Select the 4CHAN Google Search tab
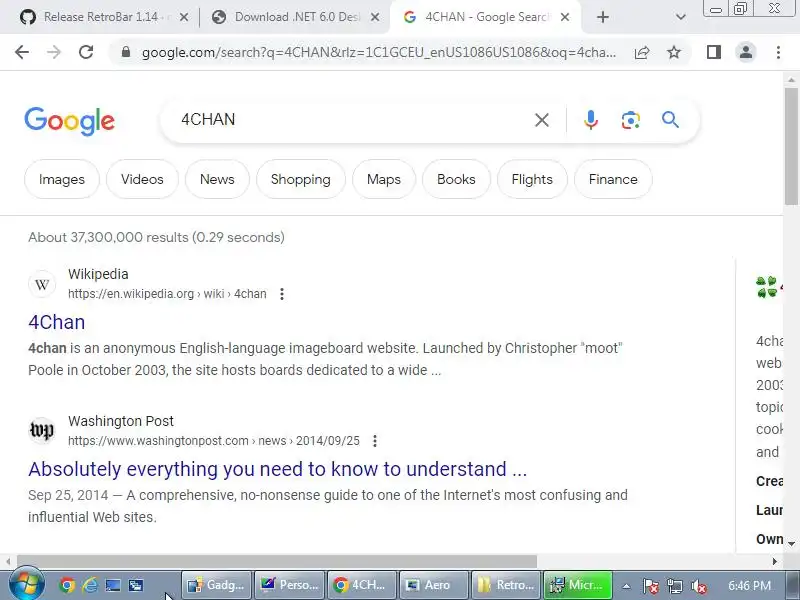 485,17
